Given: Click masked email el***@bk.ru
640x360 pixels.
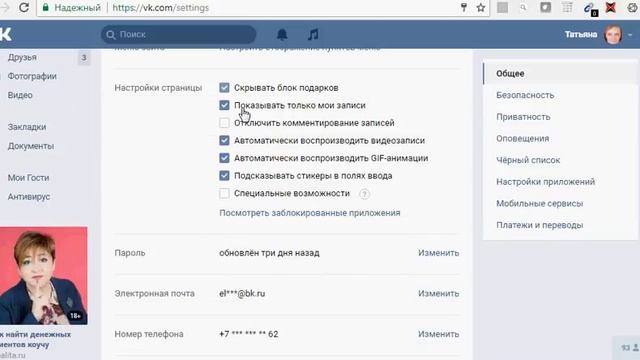Looking at the screenshot, I should 242,293.
